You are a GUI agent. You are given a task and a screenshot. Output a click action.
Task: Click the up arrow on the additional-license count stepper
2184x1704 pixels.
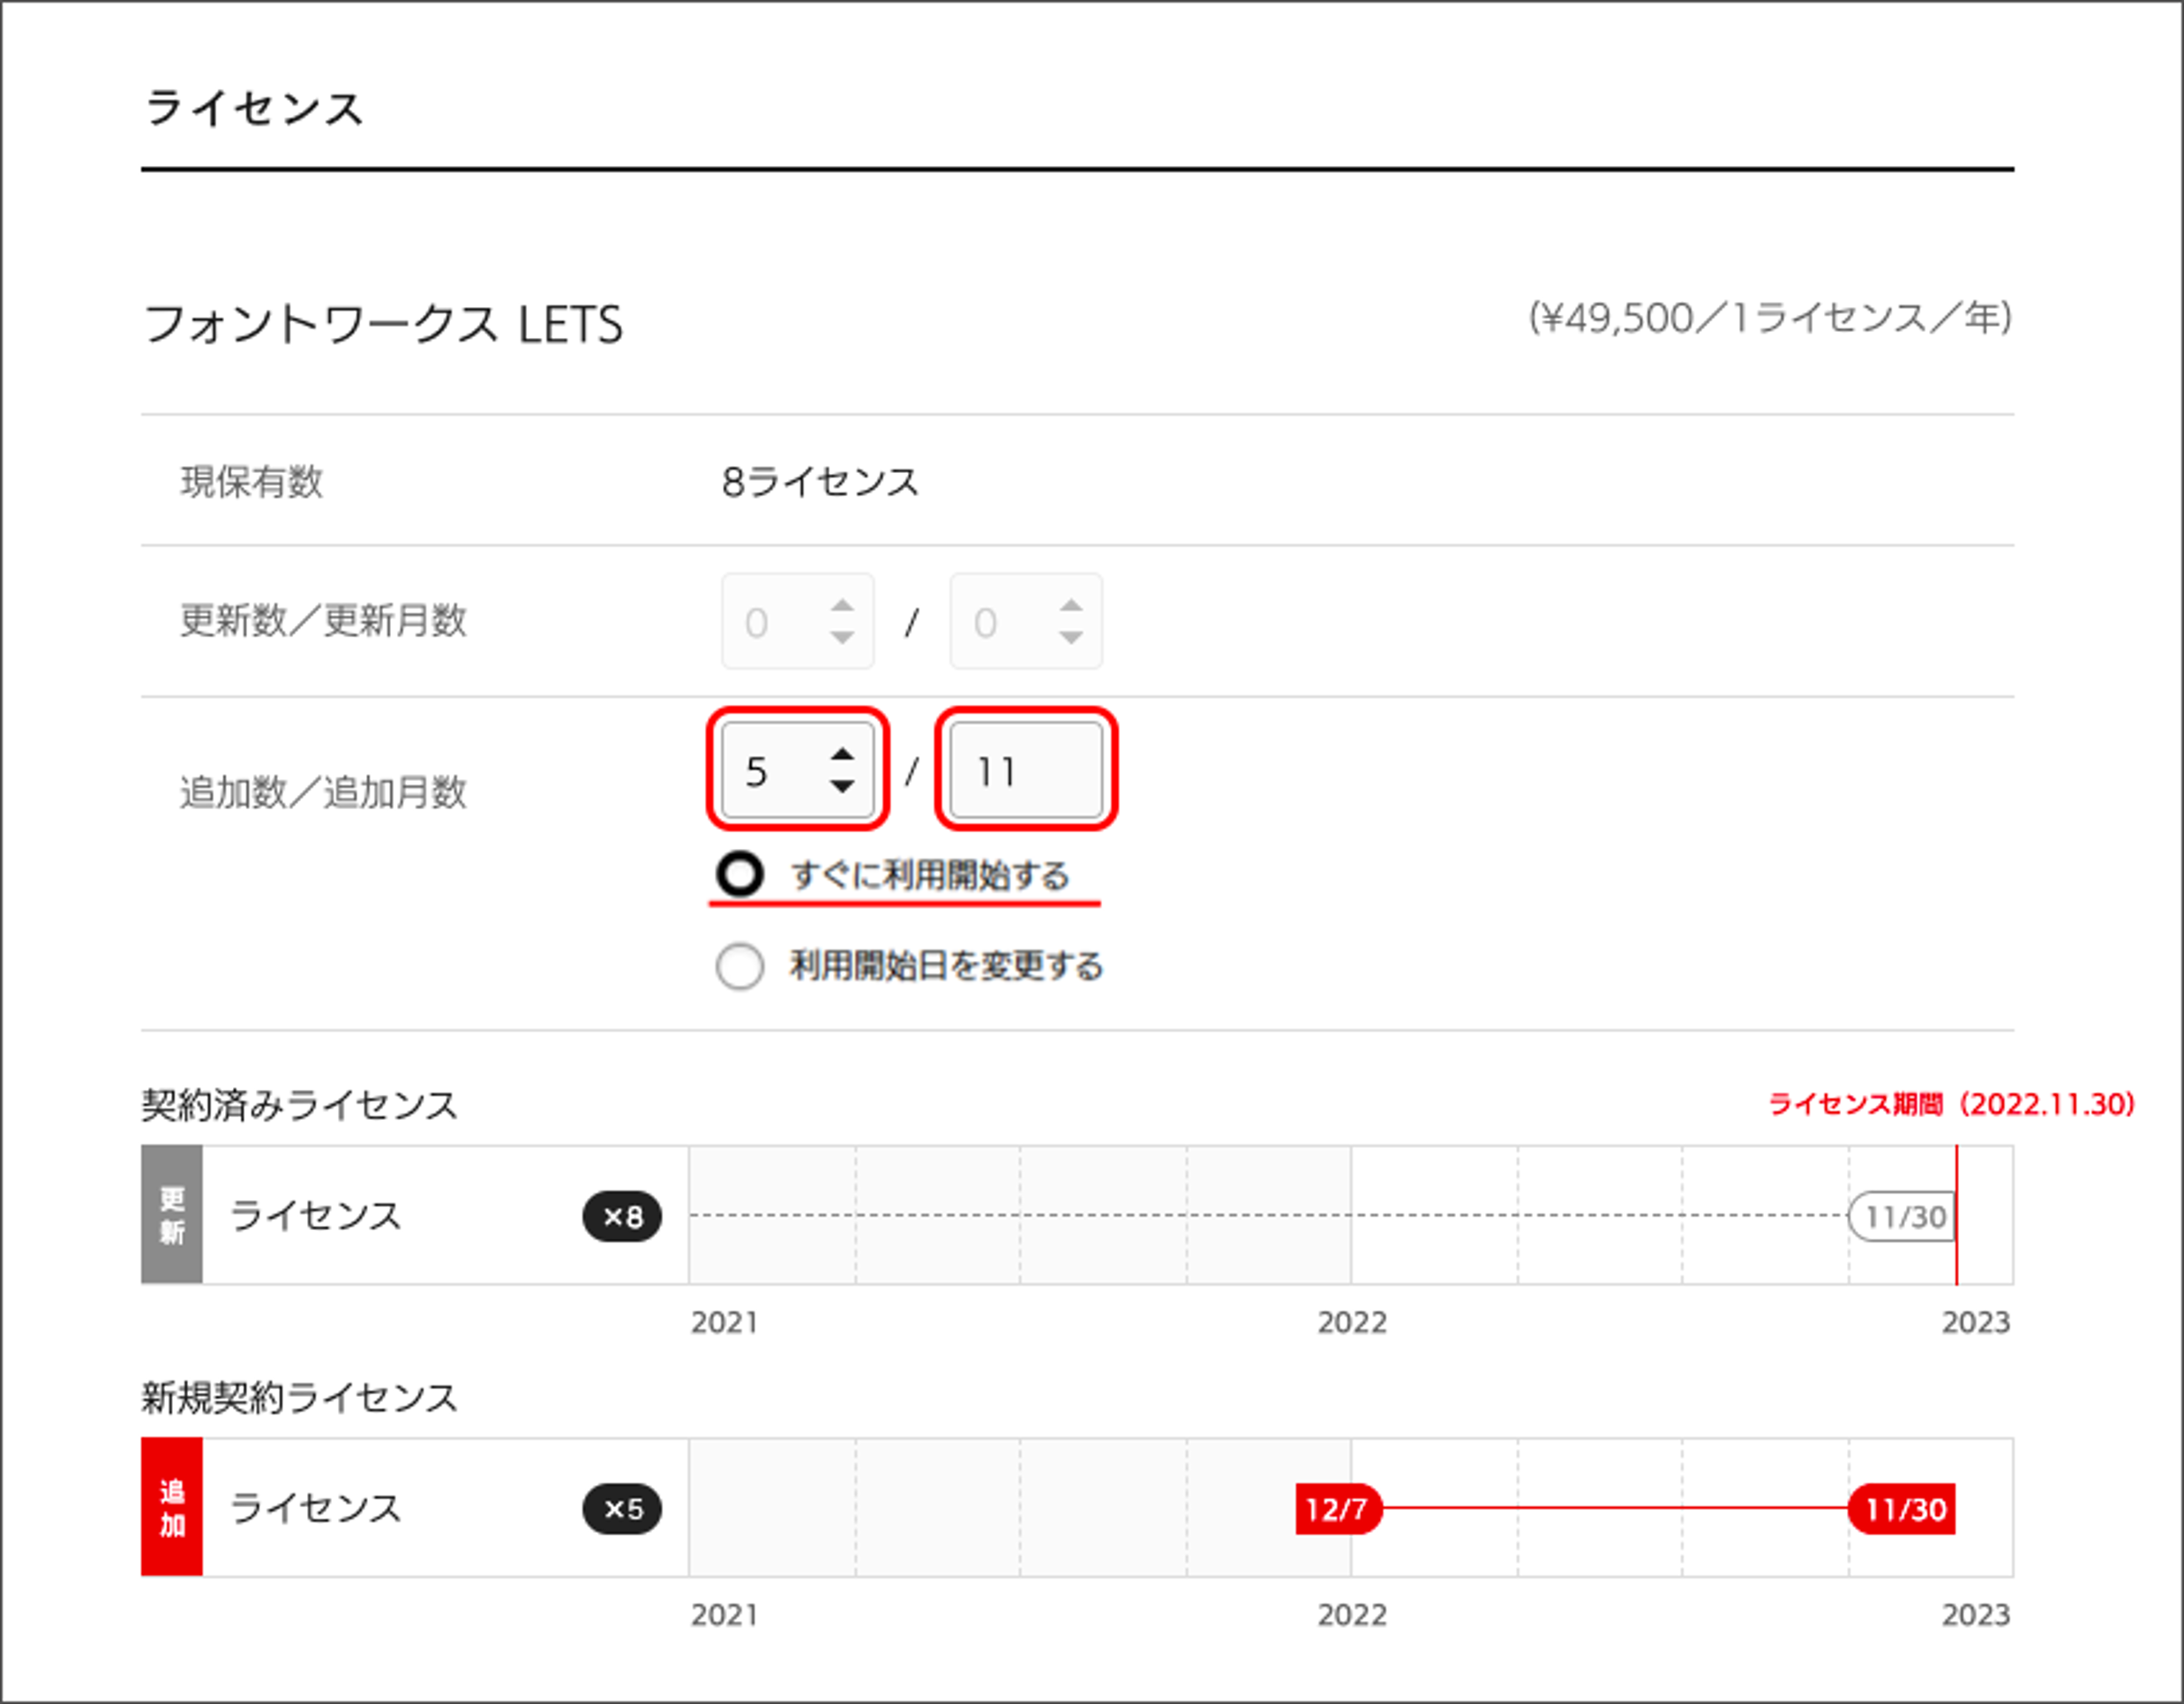842,754
